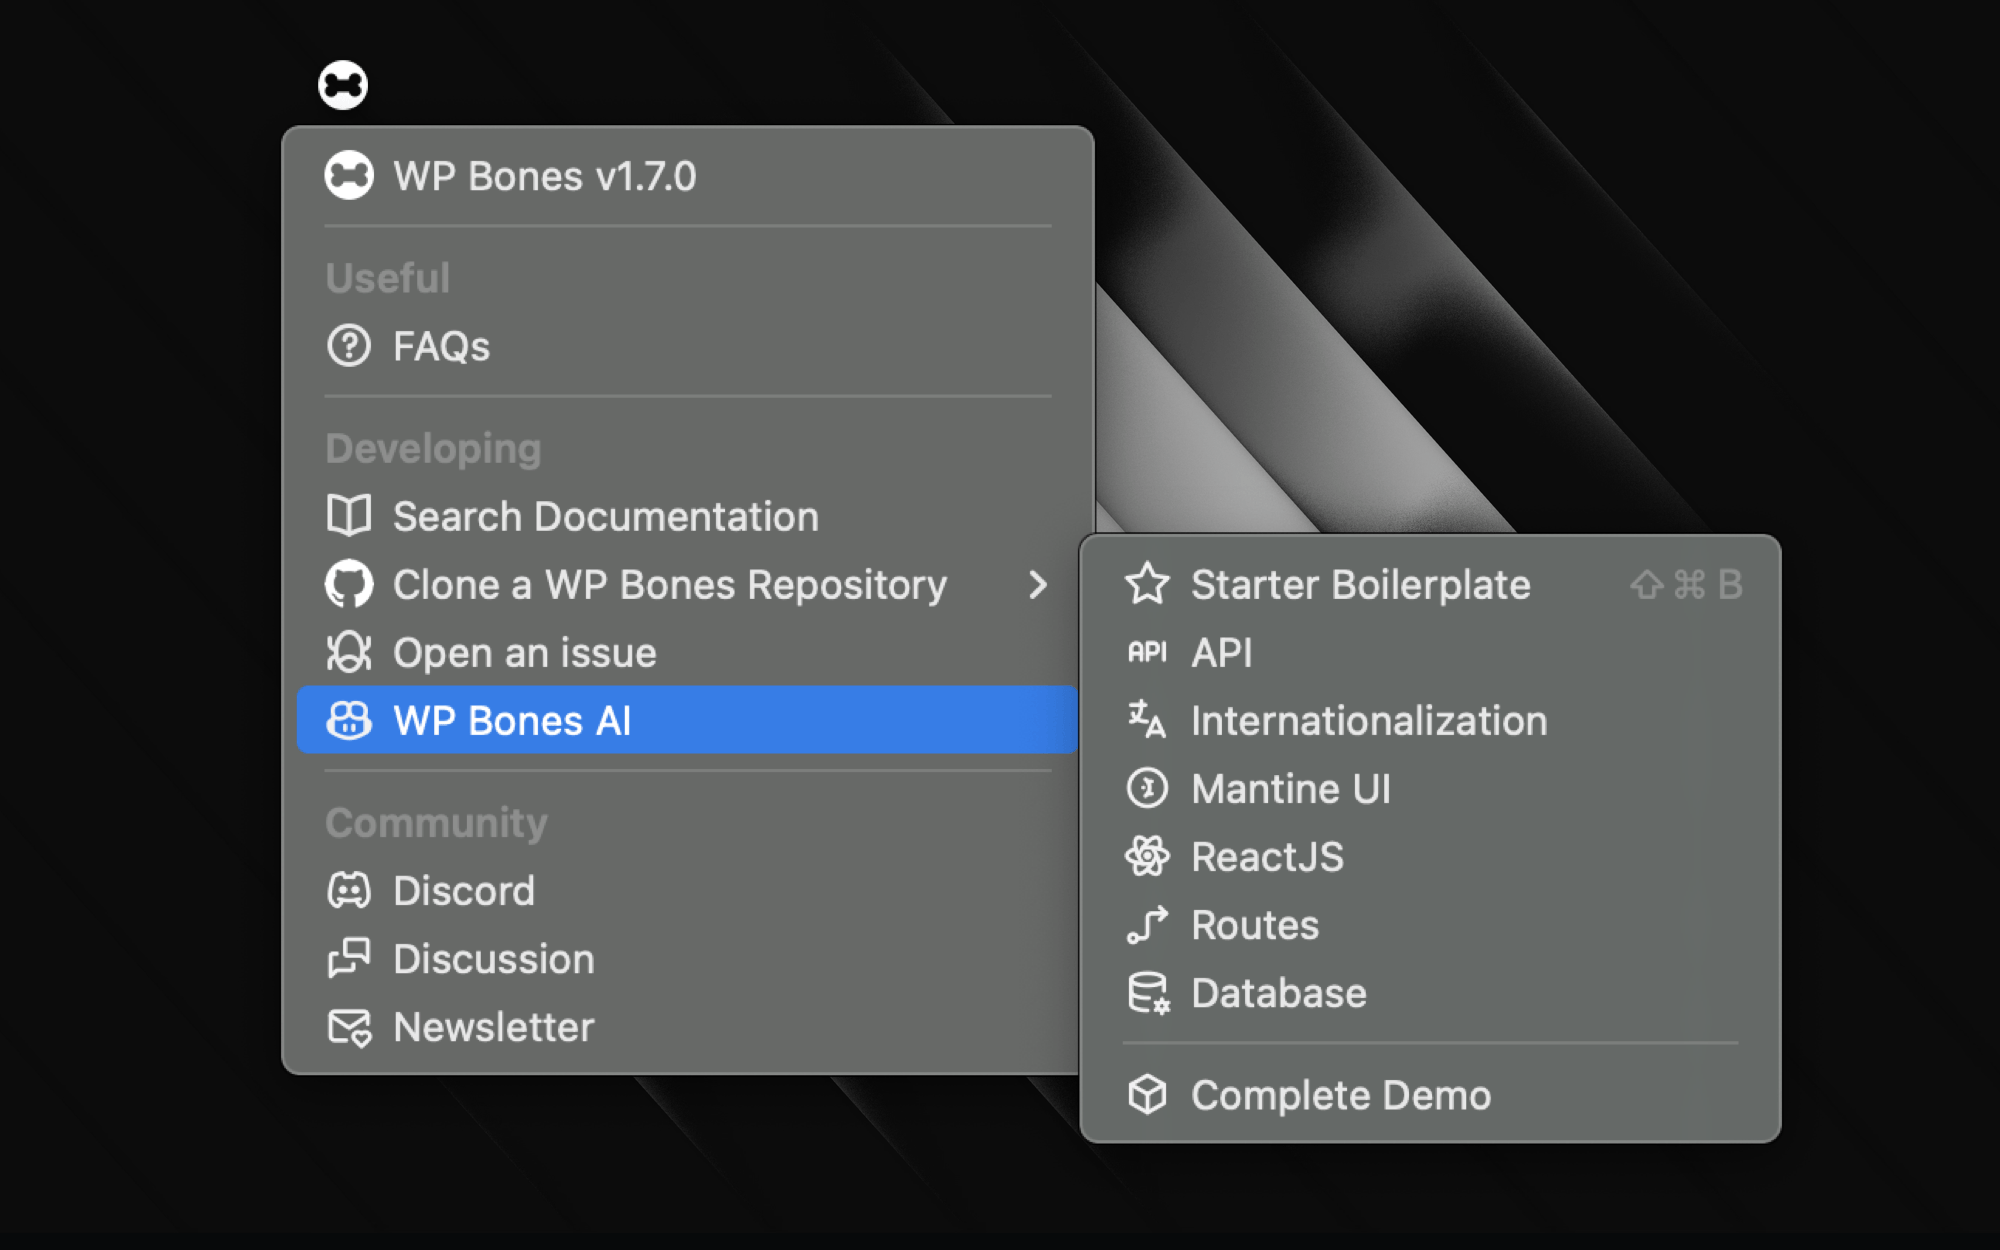
Task: Select the Newsletter menu item
Action: click(493, 1027)
